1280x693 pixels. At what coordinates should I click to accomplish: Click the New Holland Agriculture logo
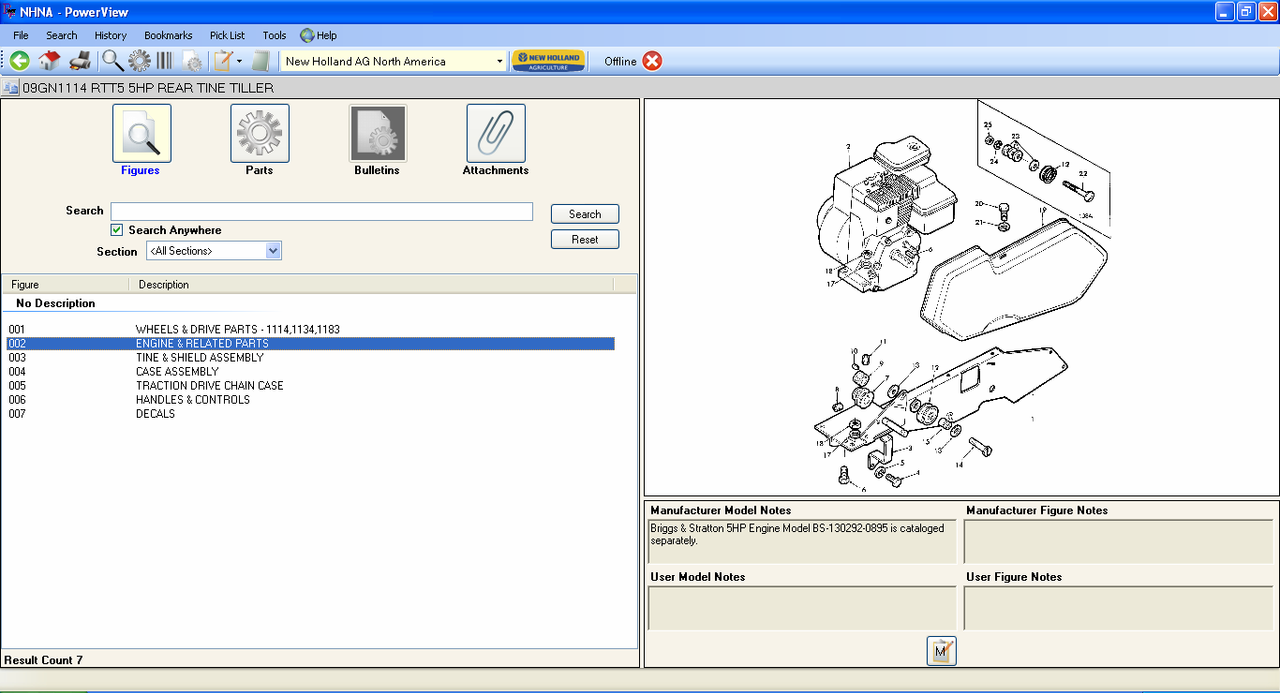click(x=548, y=61)
